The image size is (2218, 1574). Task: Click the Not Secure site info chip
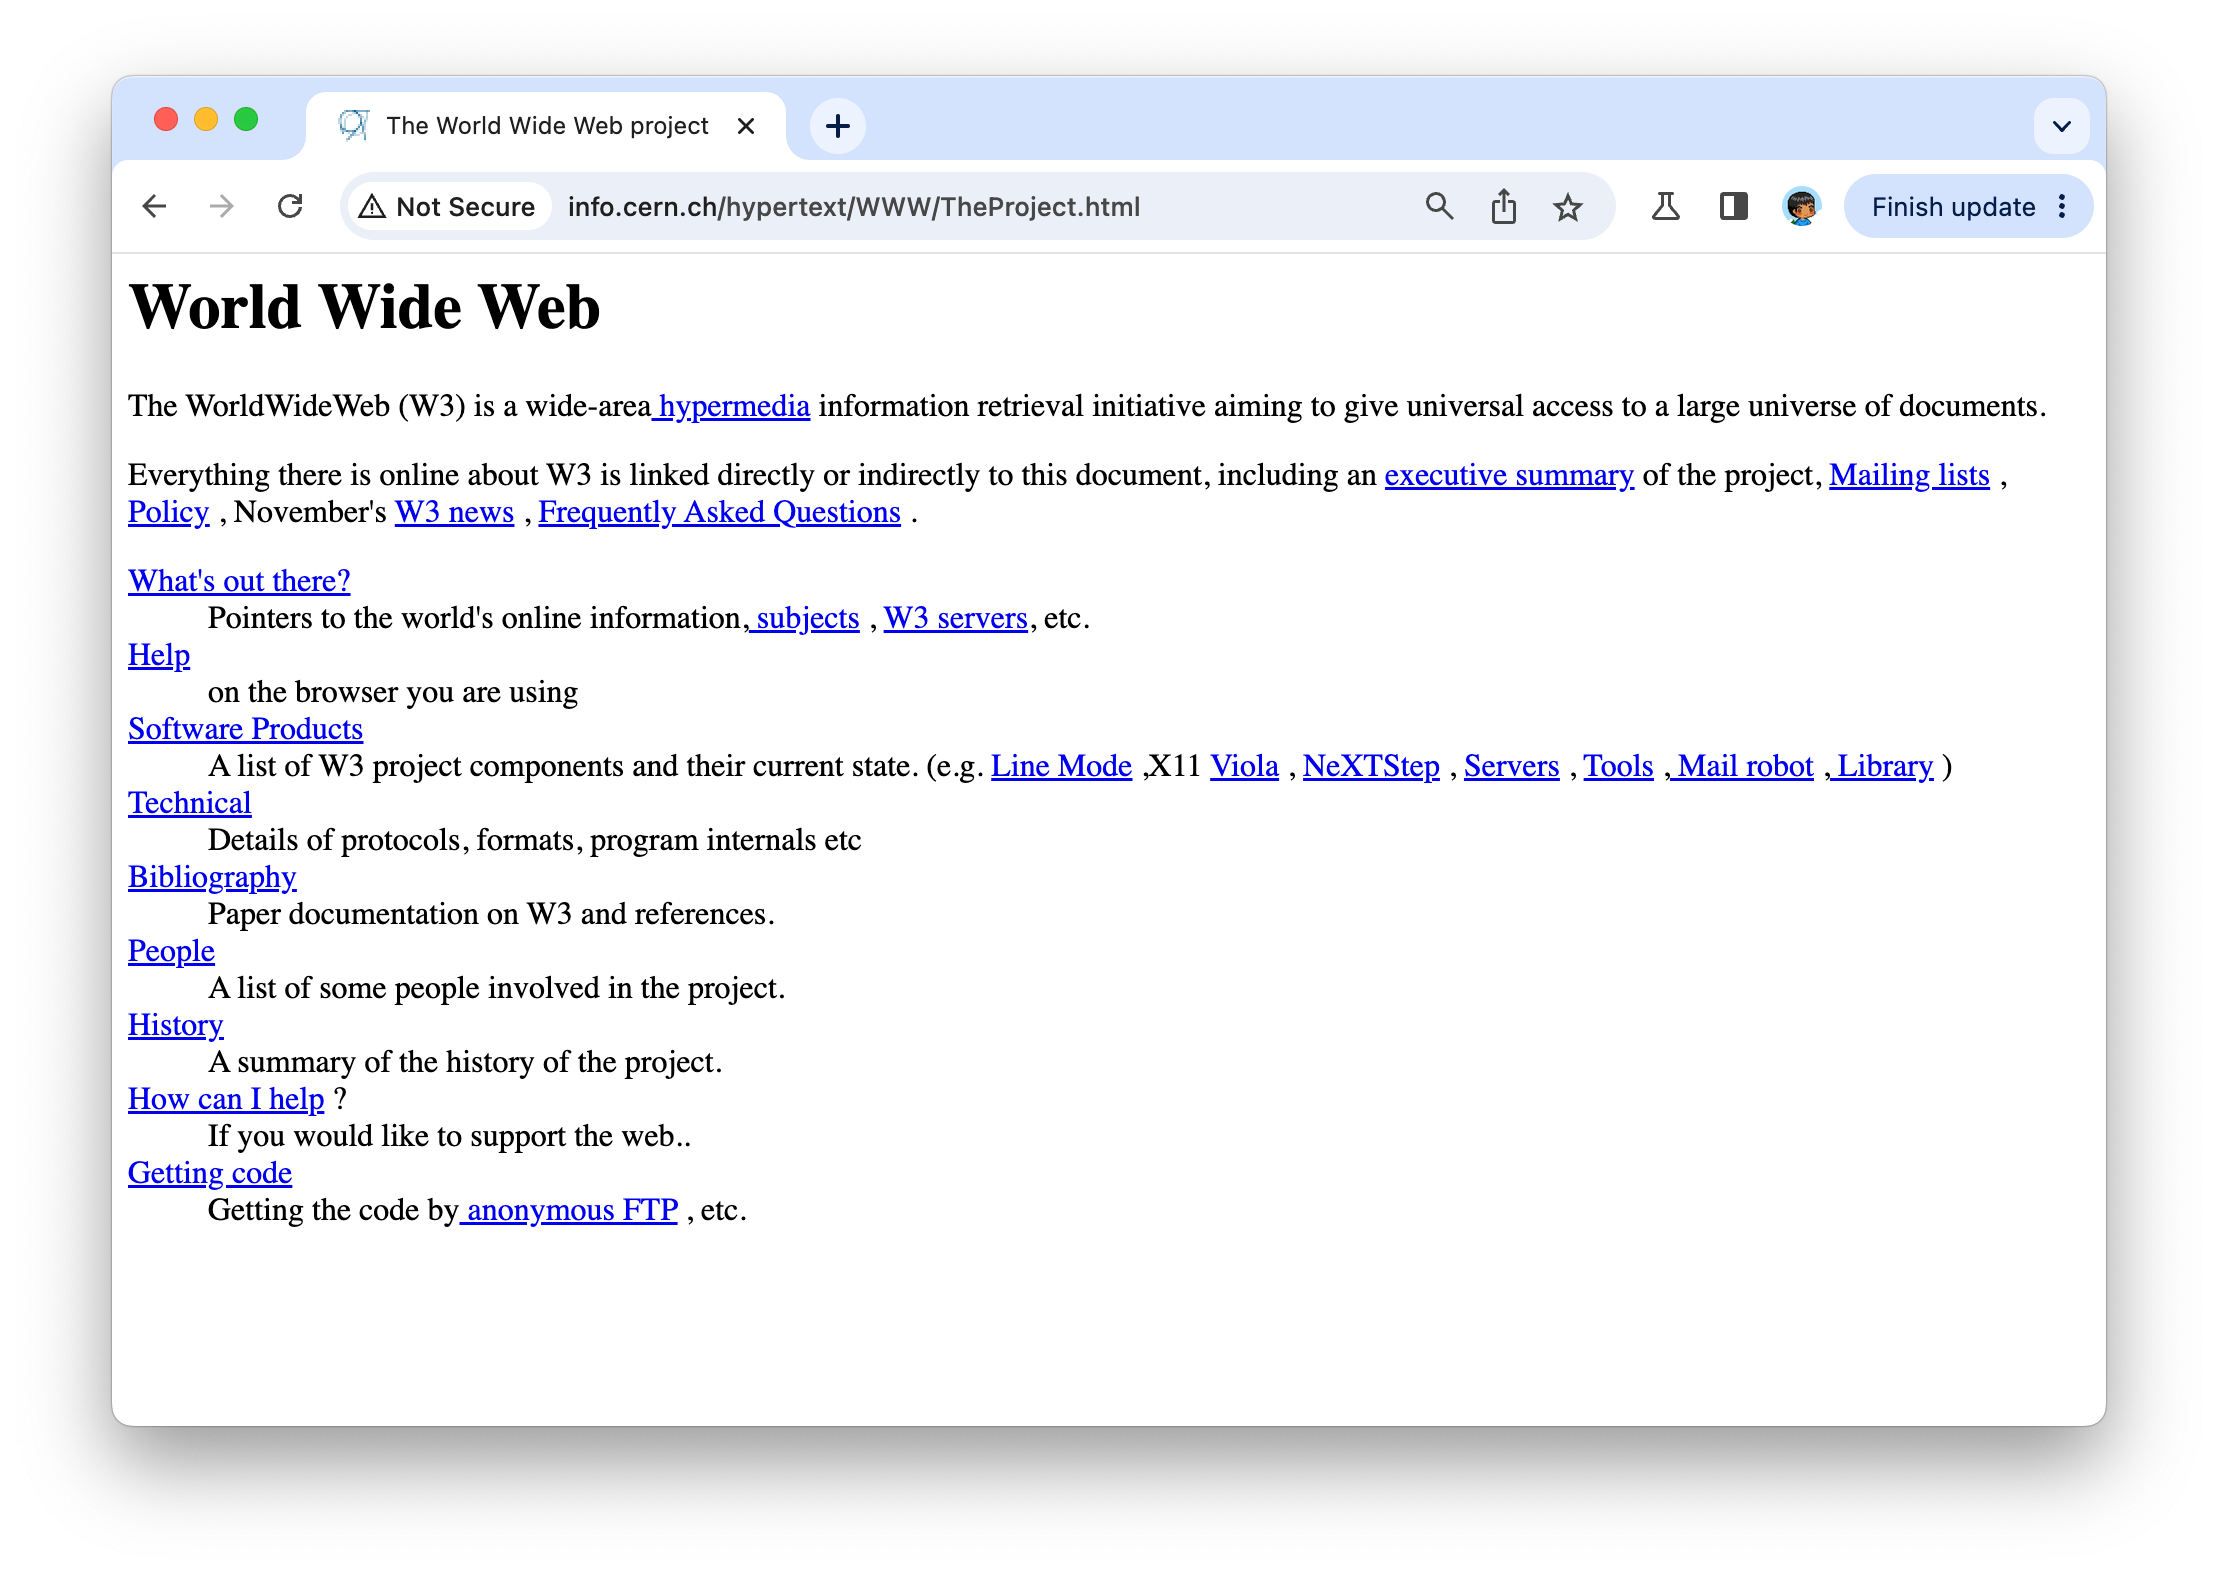pyautogui.click(x=448, y=207)
